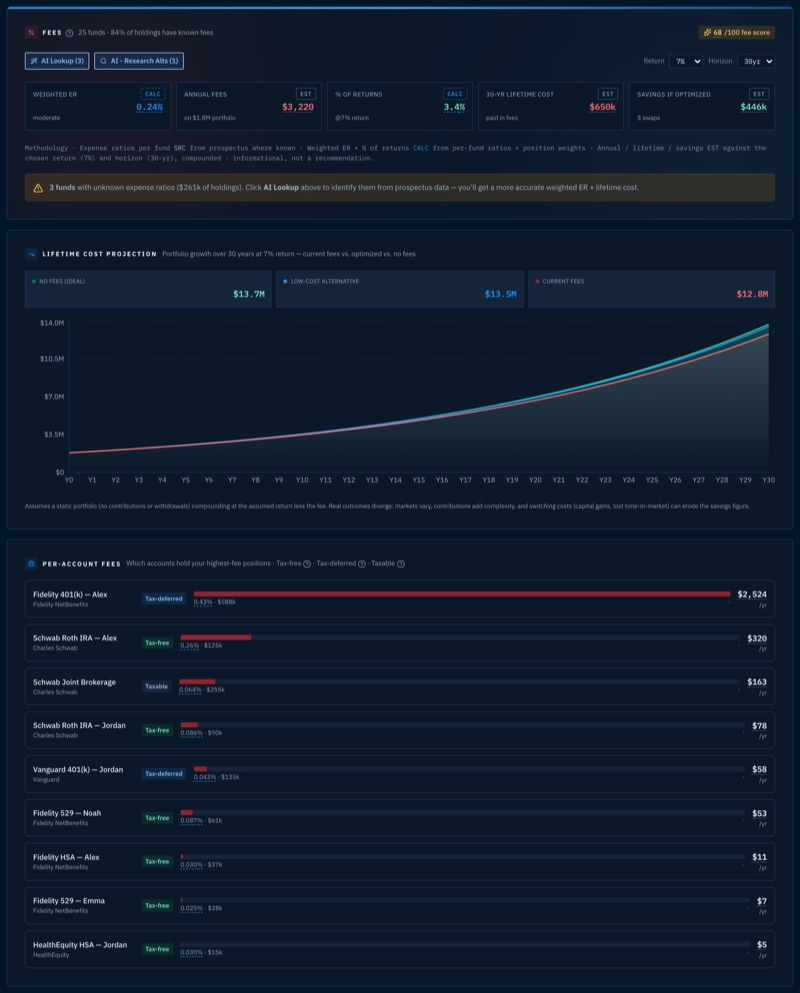Click Tax-free tag on Schwab Roth IRA — Alex

click(x=157, y=643)
